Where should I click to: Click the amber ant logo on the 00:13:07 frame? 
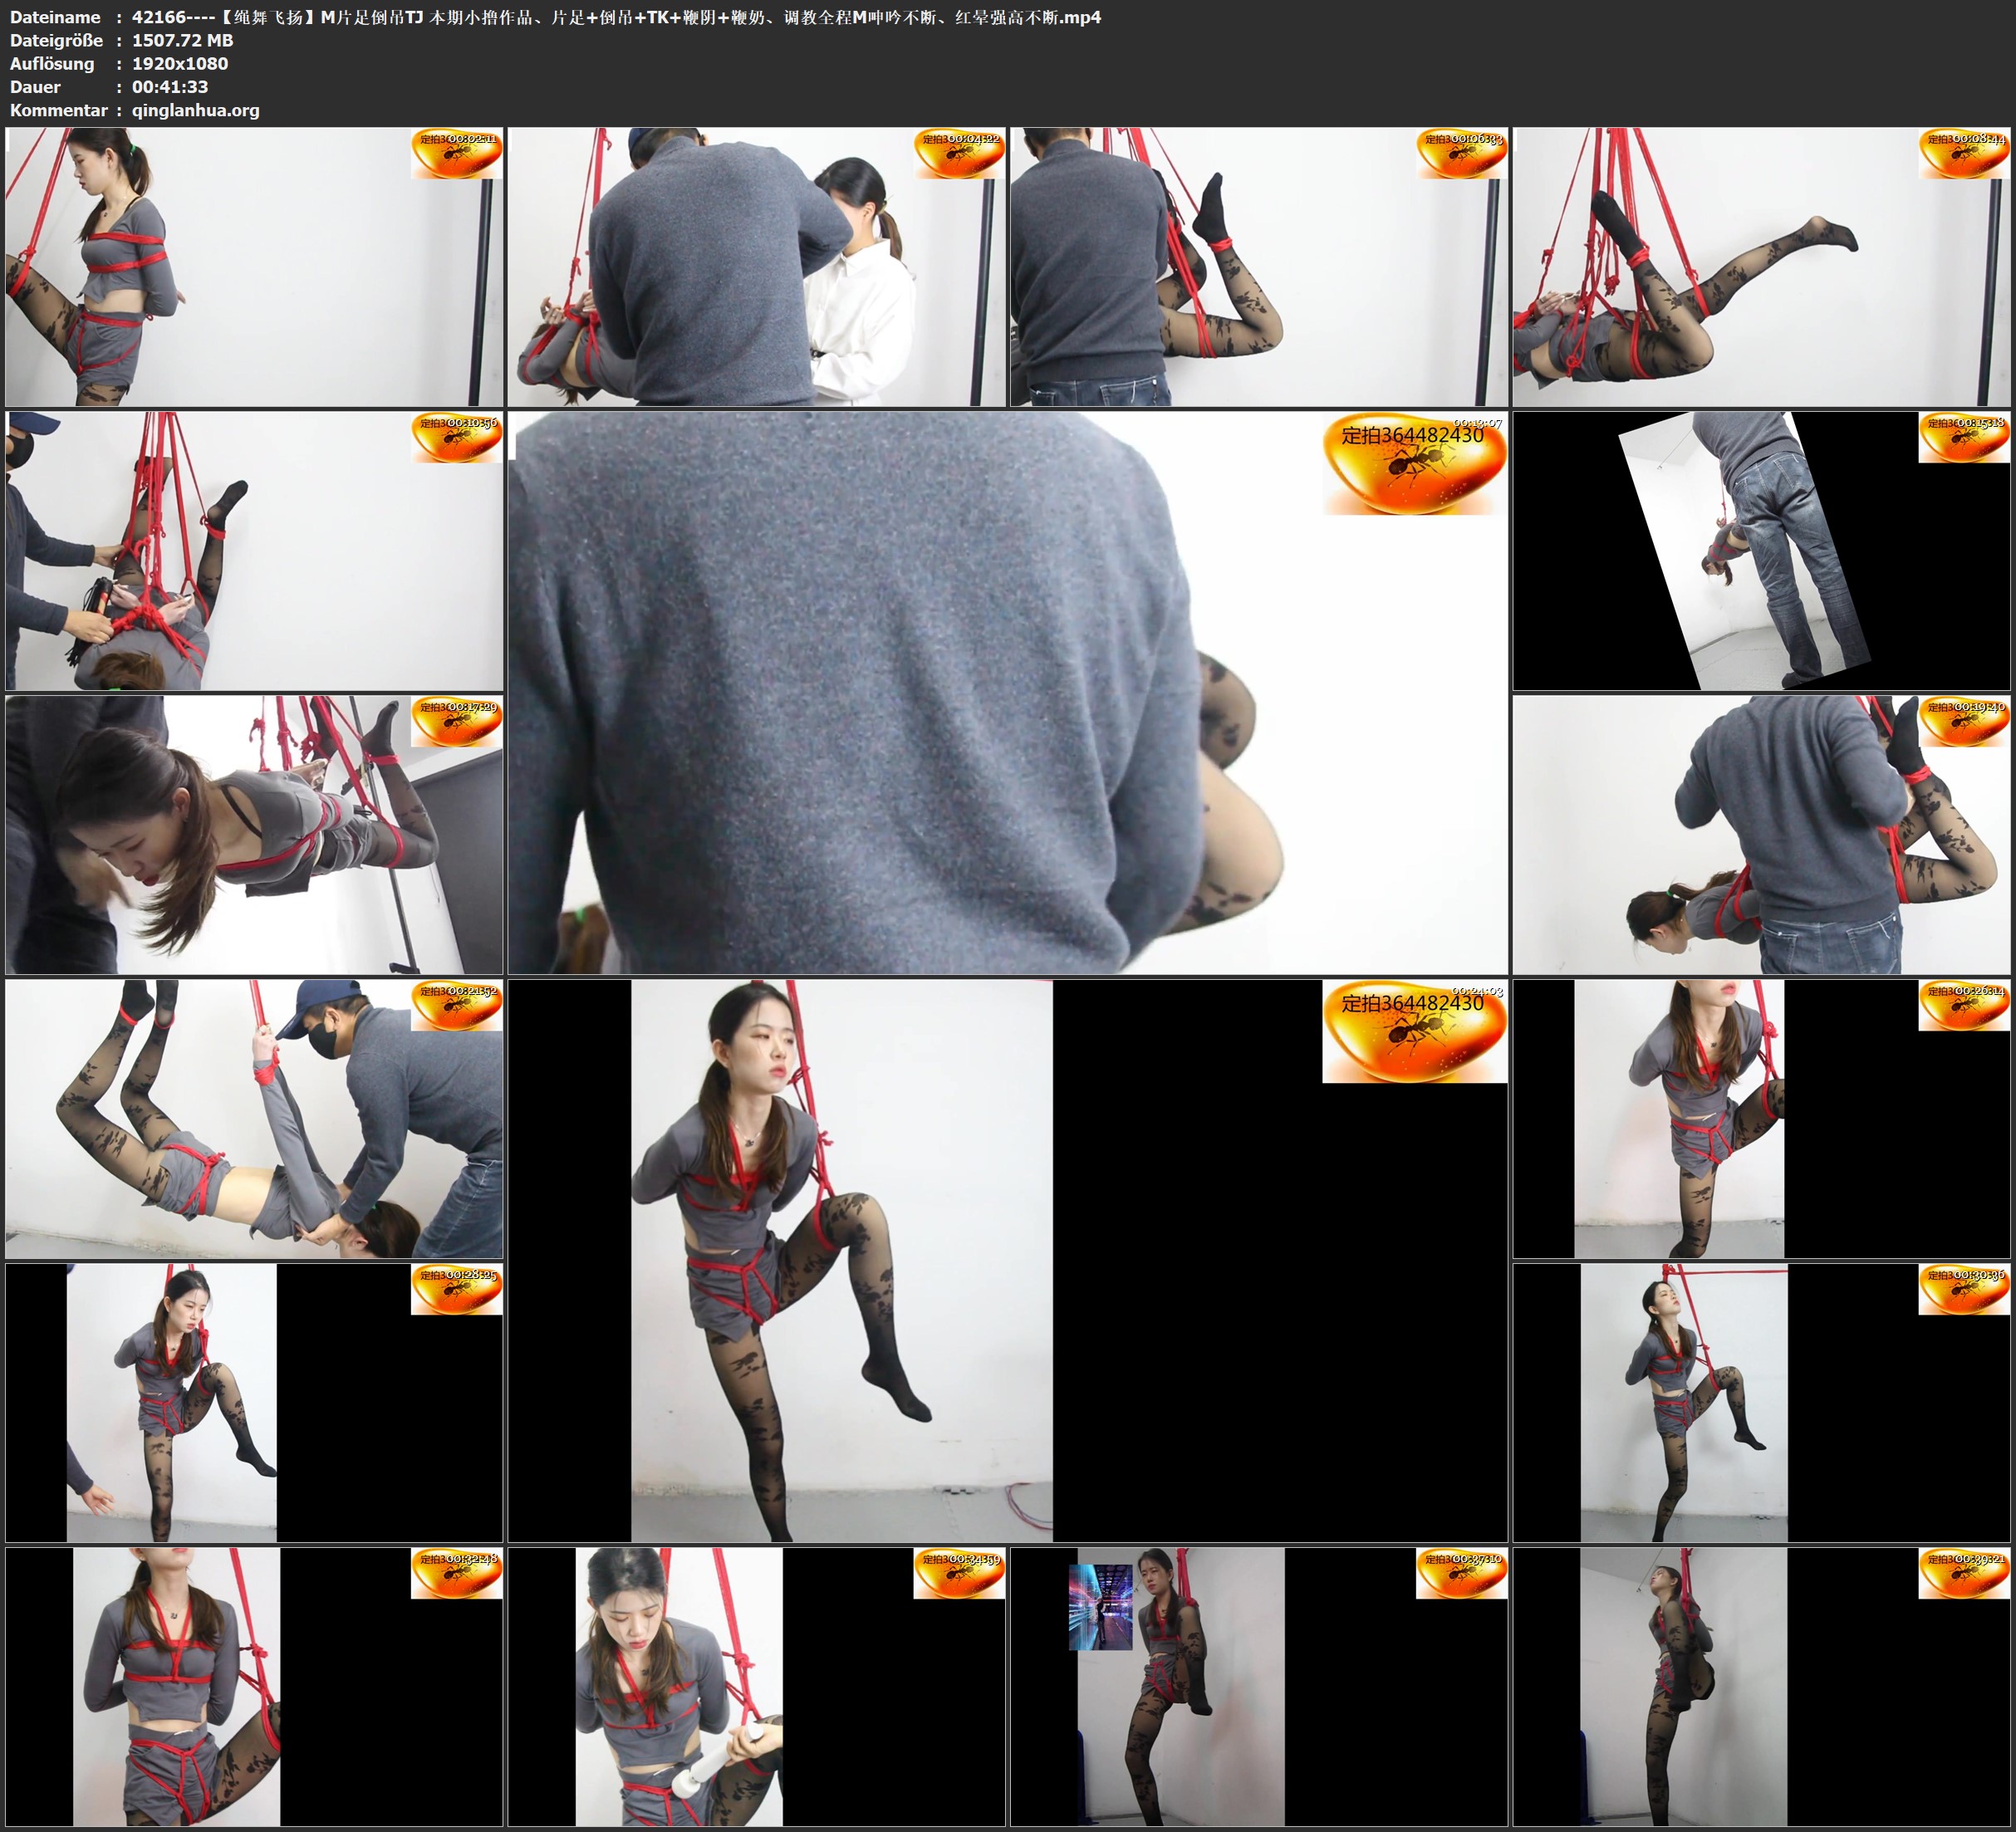pyautogui.click(x=1414, y=464)
